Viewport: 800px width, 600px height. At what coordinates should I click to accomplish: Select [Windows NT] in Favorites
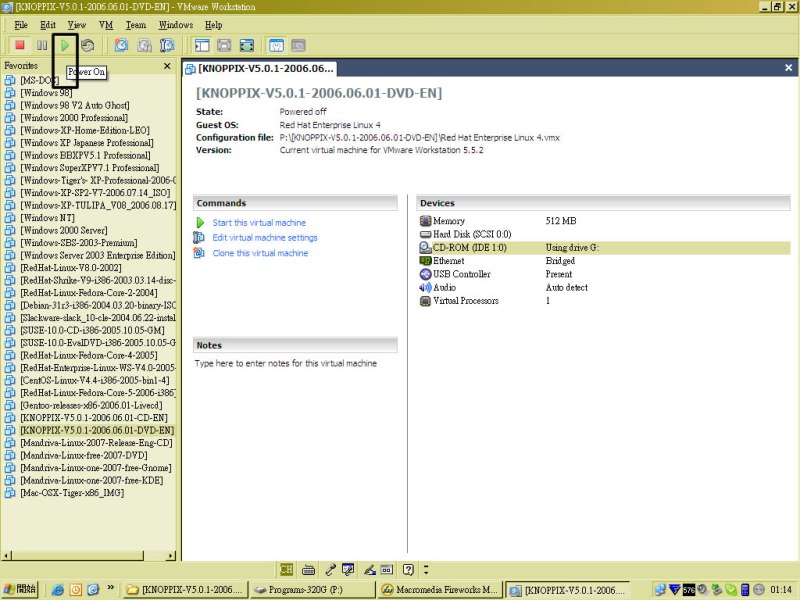pyautogui.click(x=47, y=217)
